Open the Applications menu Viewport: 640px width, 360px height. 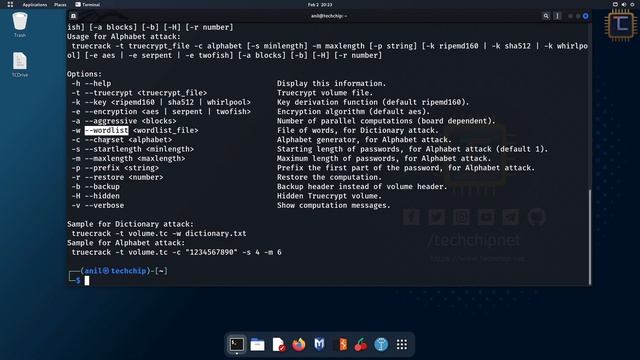pos(35,4)
